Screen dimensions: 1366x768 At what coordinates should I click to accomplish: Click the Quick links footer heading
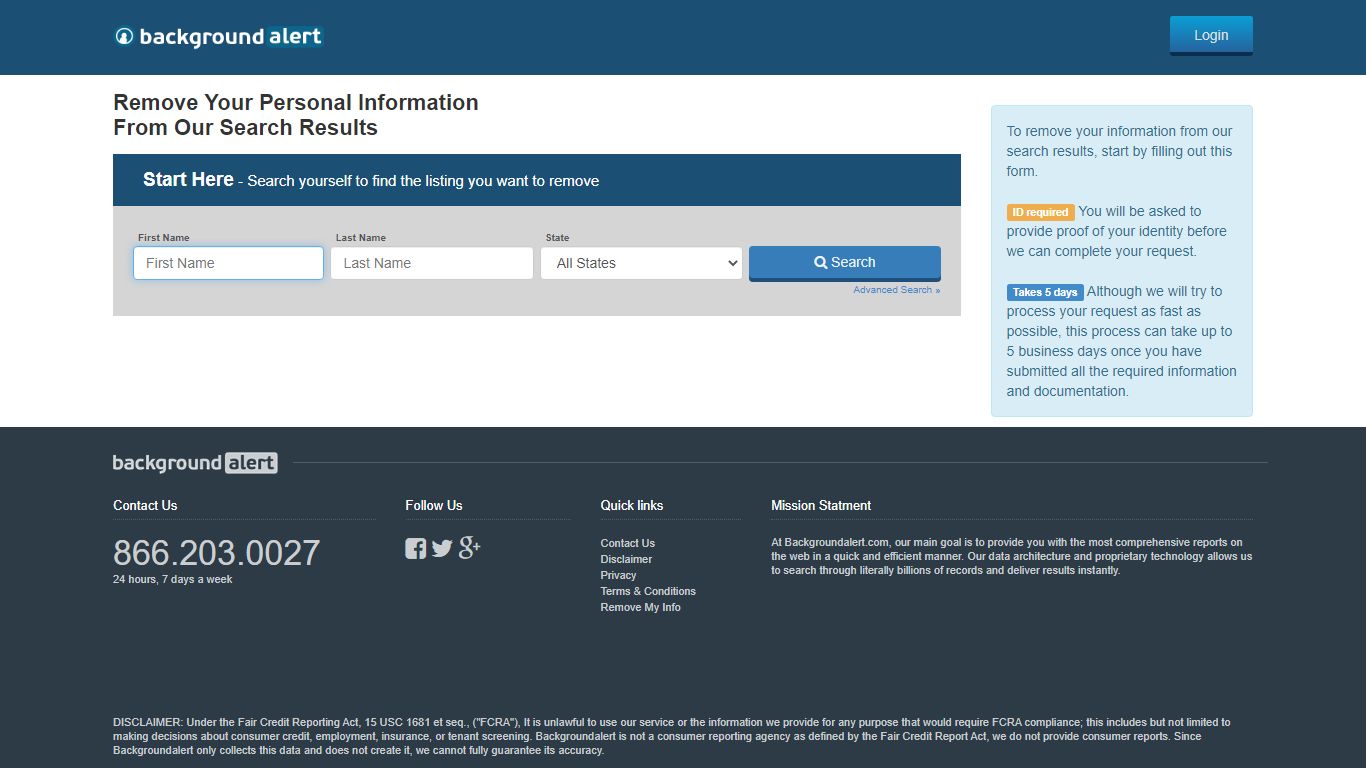(x=632, y=505)
